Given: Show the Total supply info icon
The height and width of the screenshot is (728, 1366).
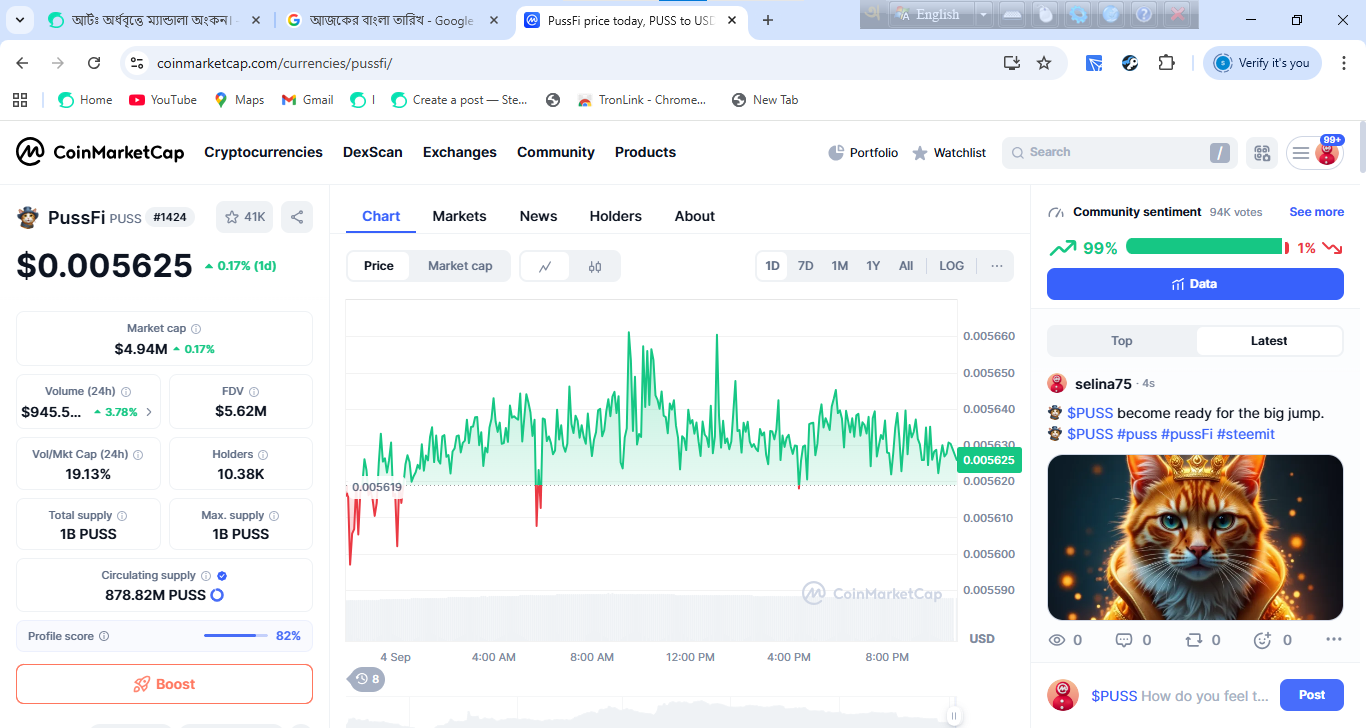Looking at the screenshot, I should click(122, 516).
